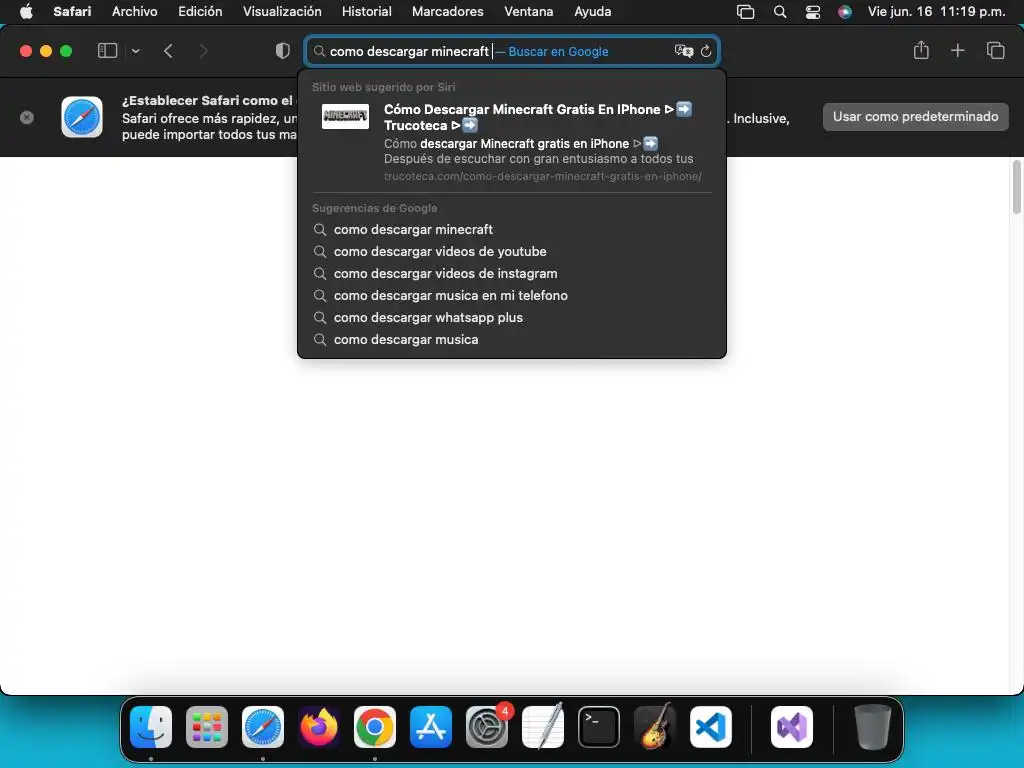Open the App Store from the Dock
The height and width of the screenshot is (768, 1024).
[431, 727]
